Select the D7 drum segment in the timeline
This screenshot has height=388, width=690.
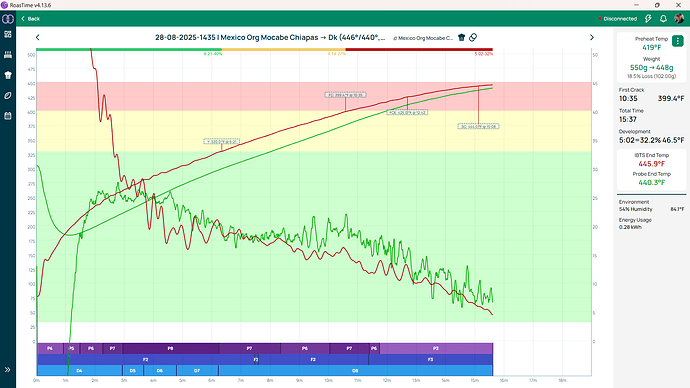click(197, 370)
